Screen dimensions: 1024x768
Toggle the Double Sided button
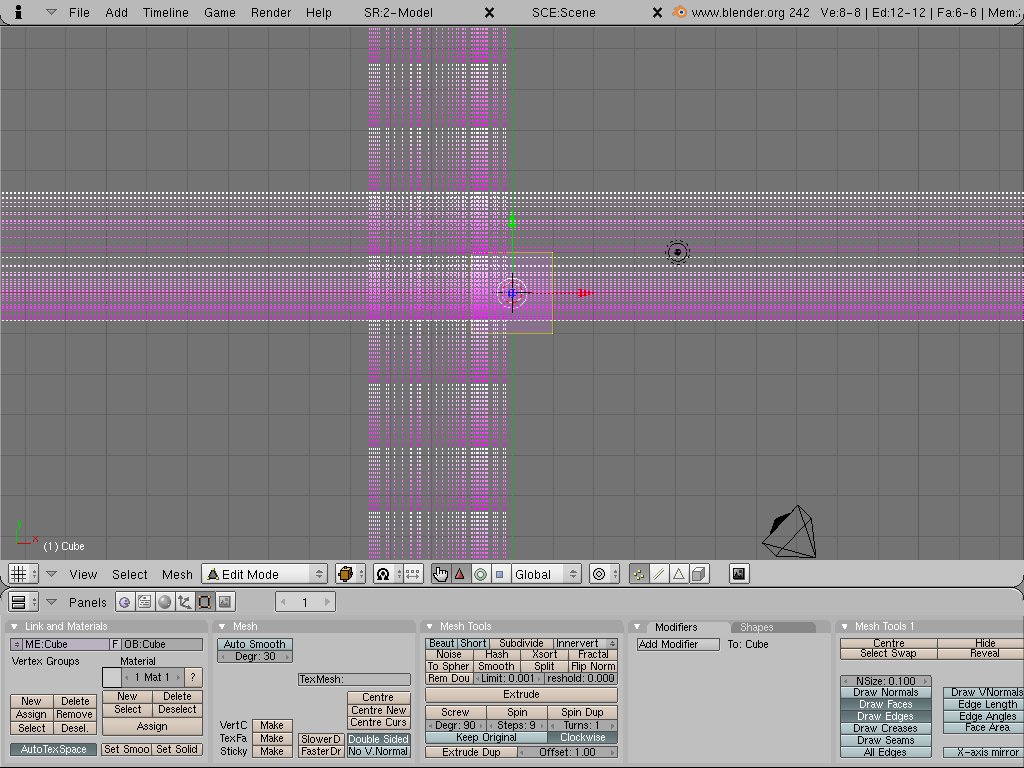(x=378, y=739)
